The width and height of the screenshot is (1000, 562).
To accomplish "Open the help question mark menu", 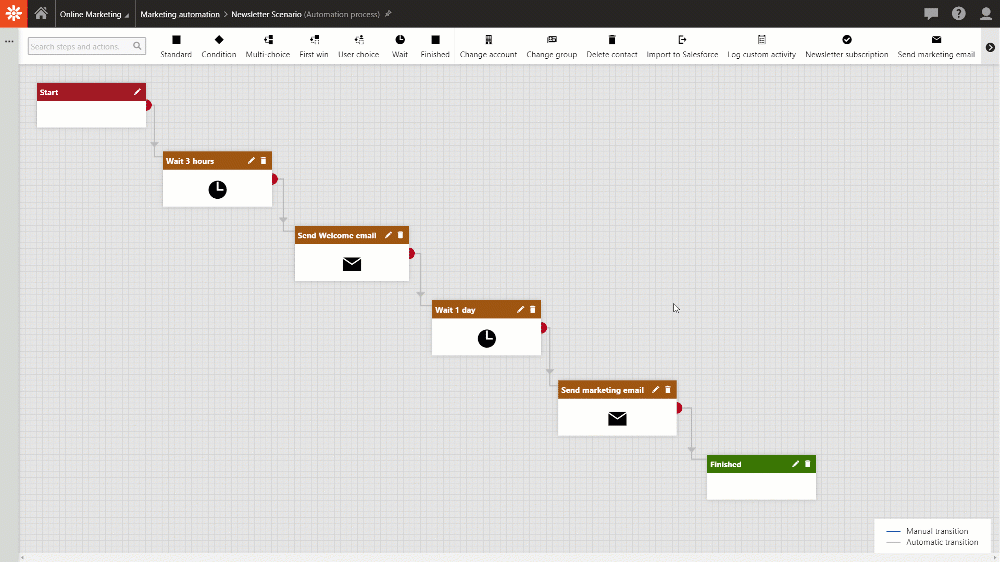I will tap(958, 14).
